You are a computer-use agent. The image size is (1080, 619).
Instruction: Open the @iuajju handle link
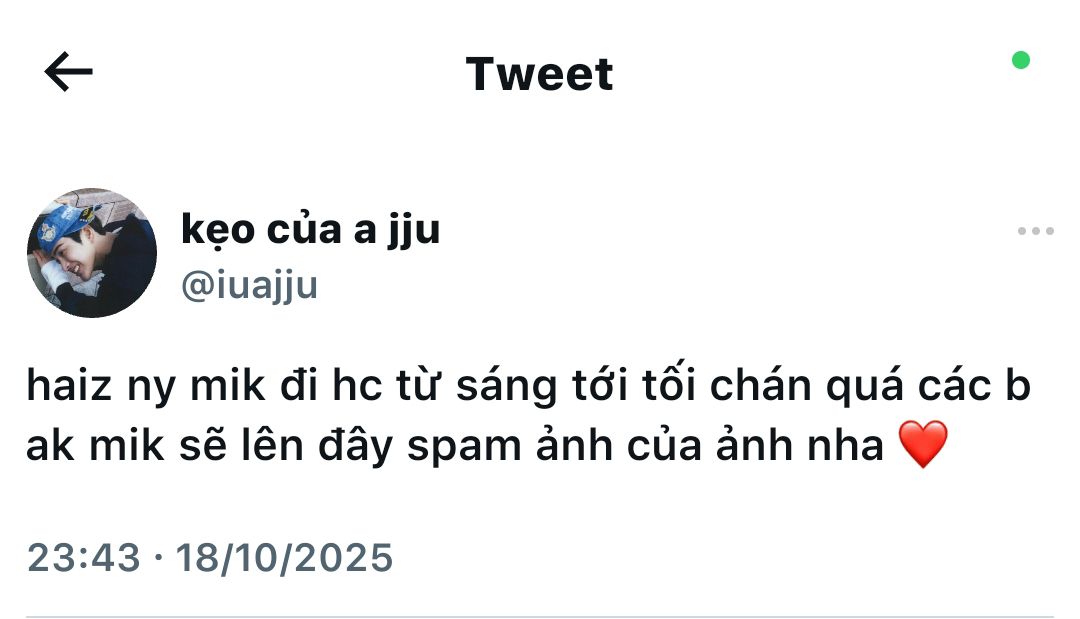[x=249, y=286]
